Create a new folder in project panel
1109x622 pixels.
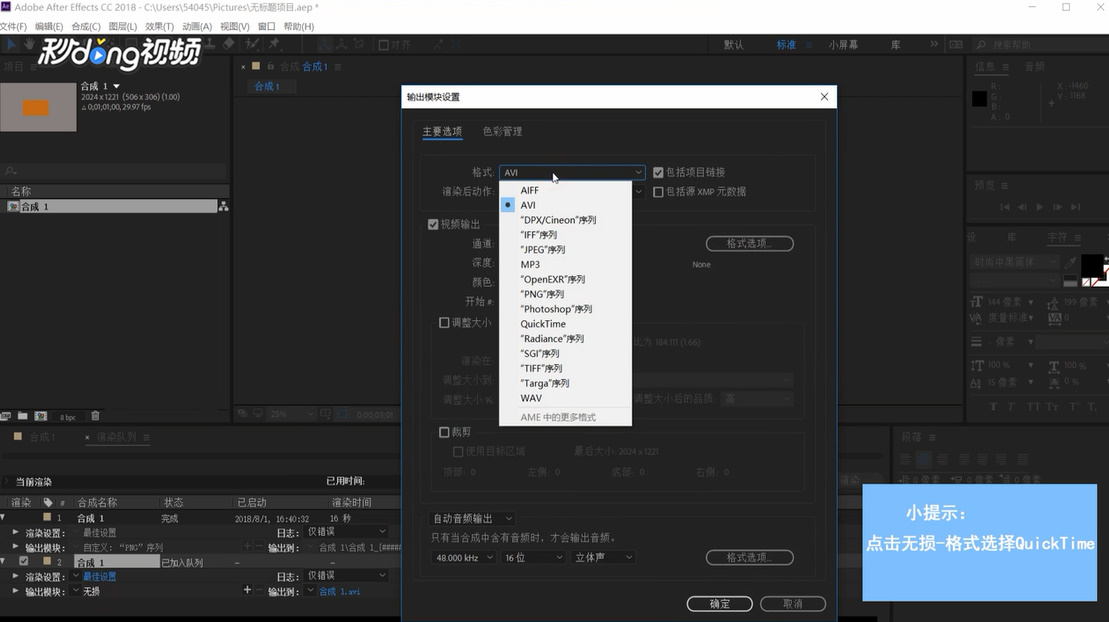[x=23, y=416]
